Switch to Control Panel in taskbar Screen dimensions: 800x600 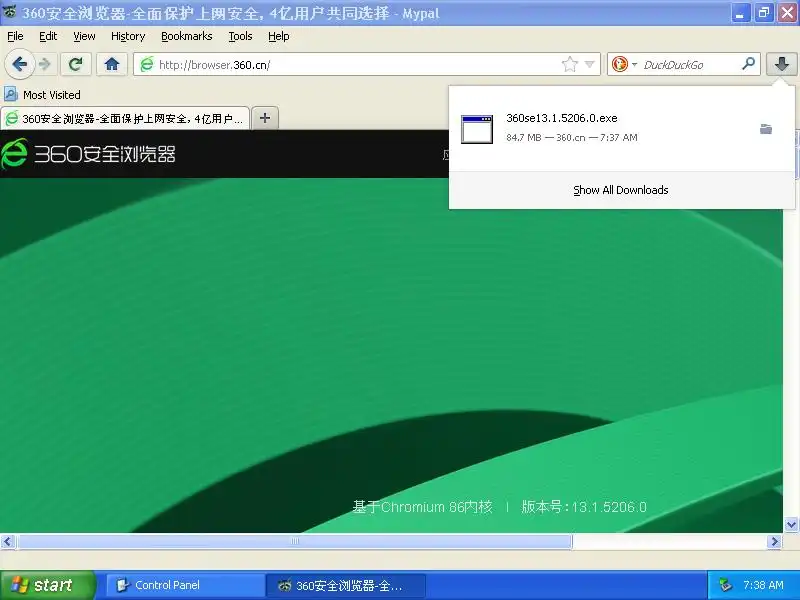point(185,585)
